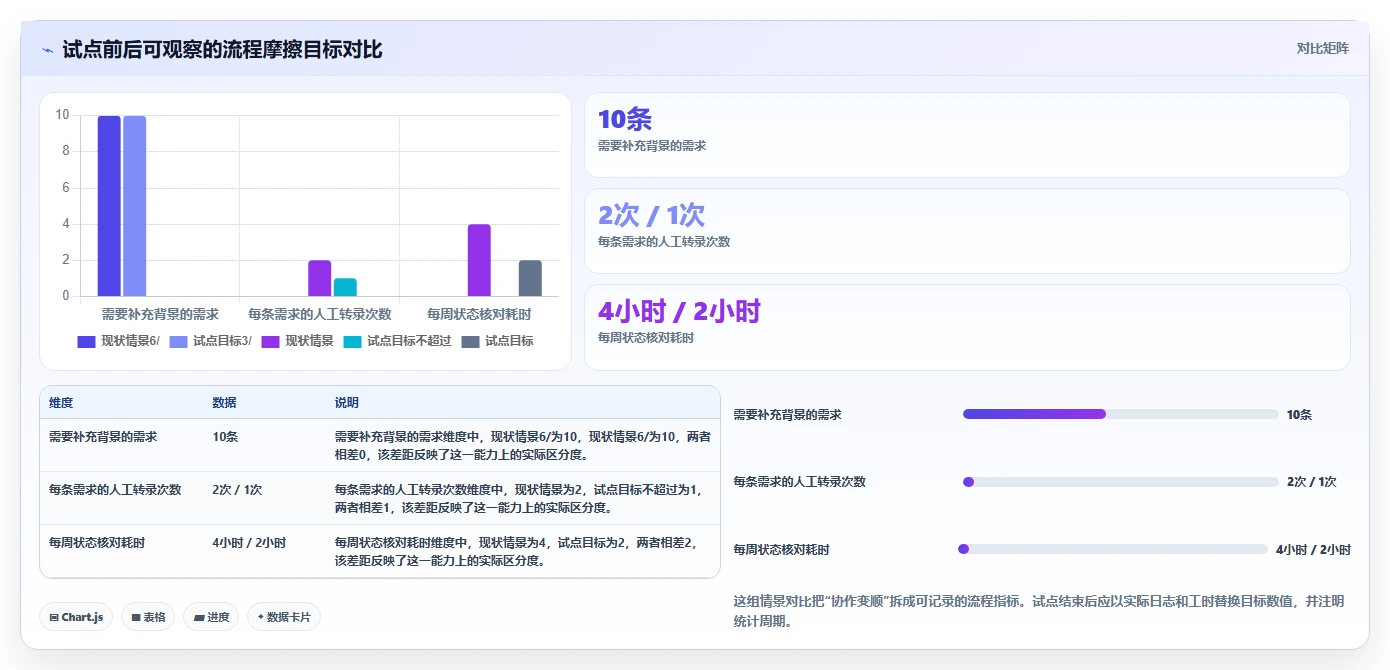
Task: Click the 对比矩阵 label in header
Action: click(x=1322, y=48)
